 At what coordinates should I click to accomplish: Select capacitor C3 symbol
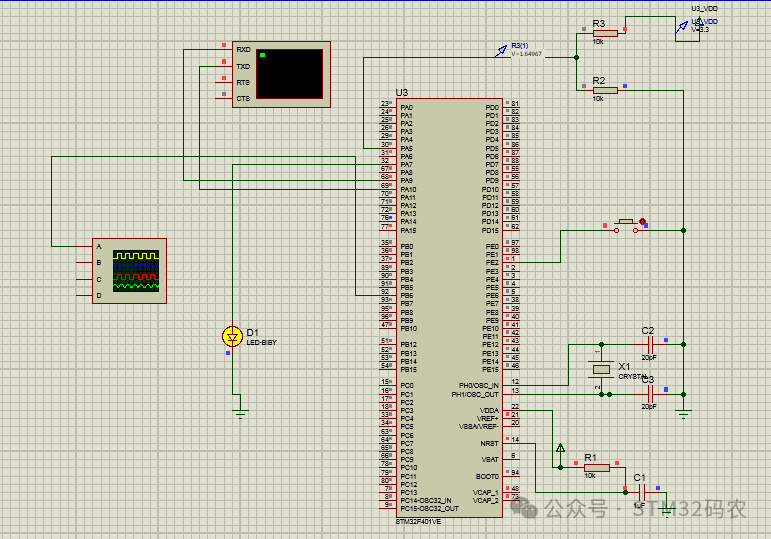click(x=650, y=394)
